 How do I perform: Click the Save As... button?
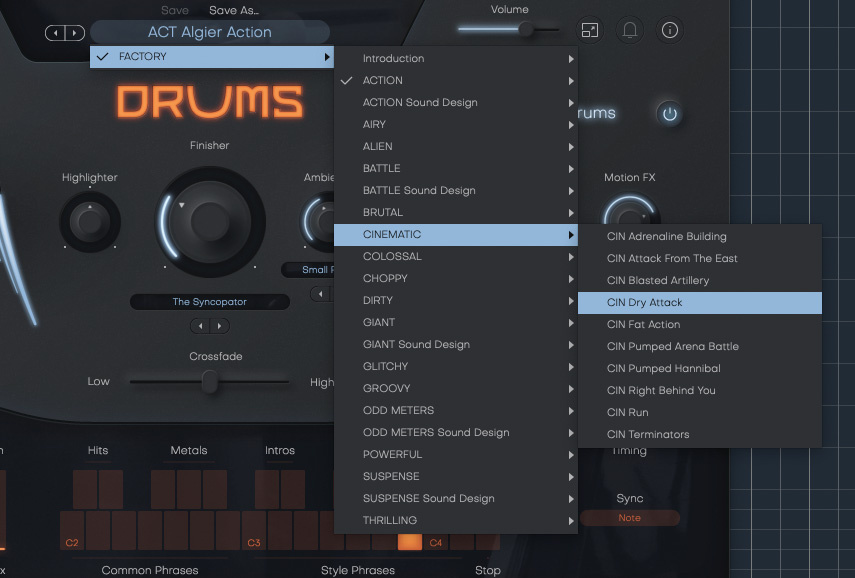[232, 9]
